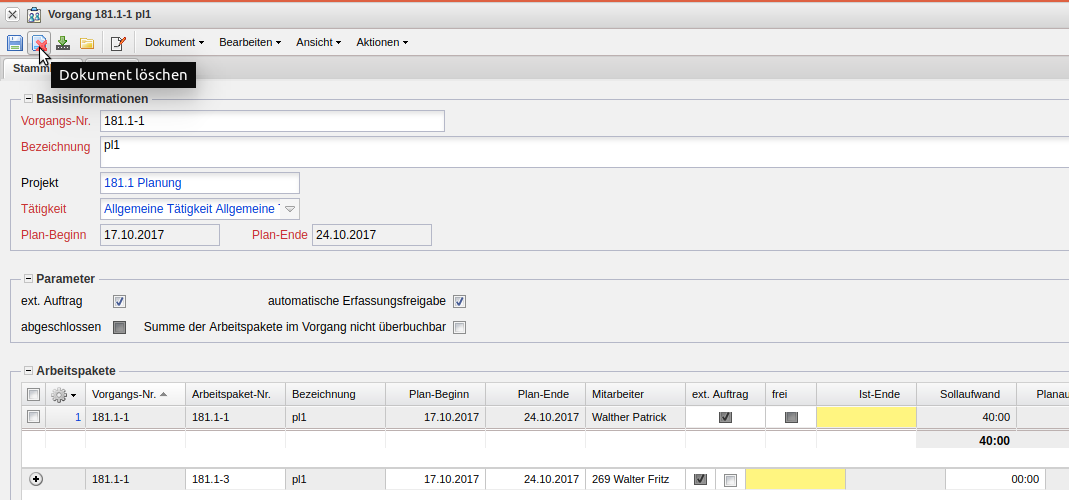1069x500 pixels.
Task: Open the gear settings in table header
Action: (63, 394)
